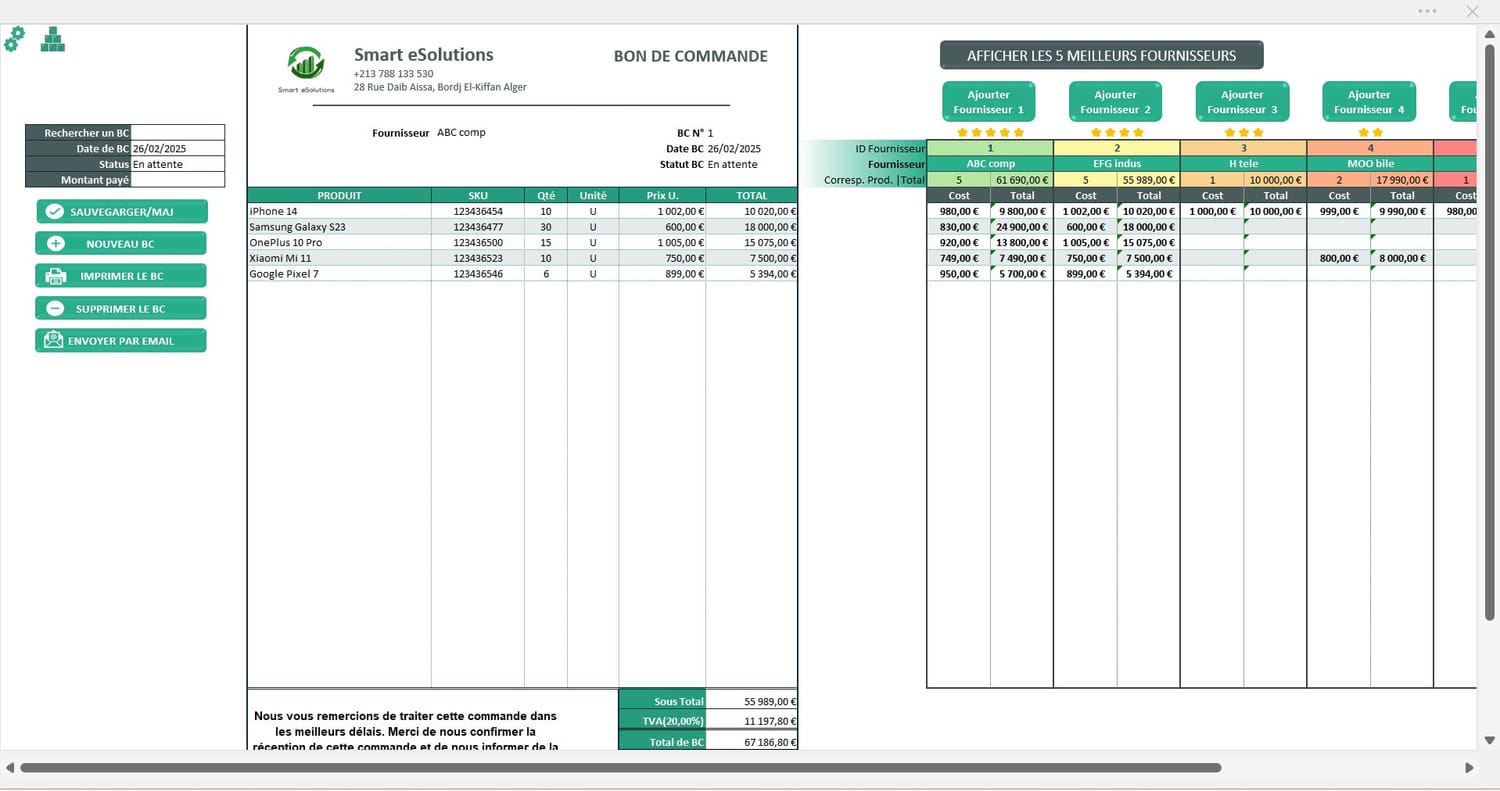Click the envelope icon on ENVOYER PAR EMAIL
Image resolution: width=1500 pixels, height=791 pixels.
[53, 341]
